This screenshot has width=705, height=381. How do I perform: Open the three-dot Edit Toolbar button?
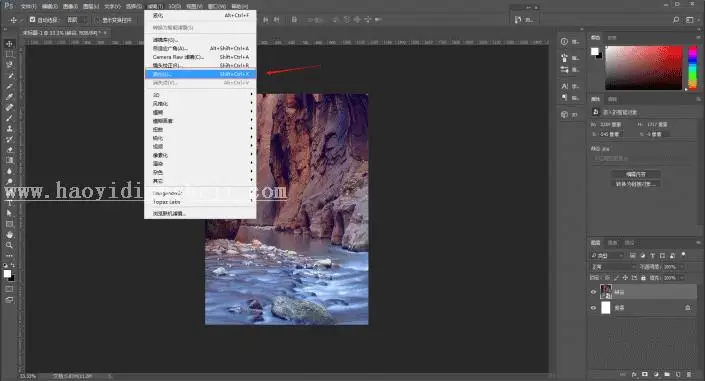[9, 255]
